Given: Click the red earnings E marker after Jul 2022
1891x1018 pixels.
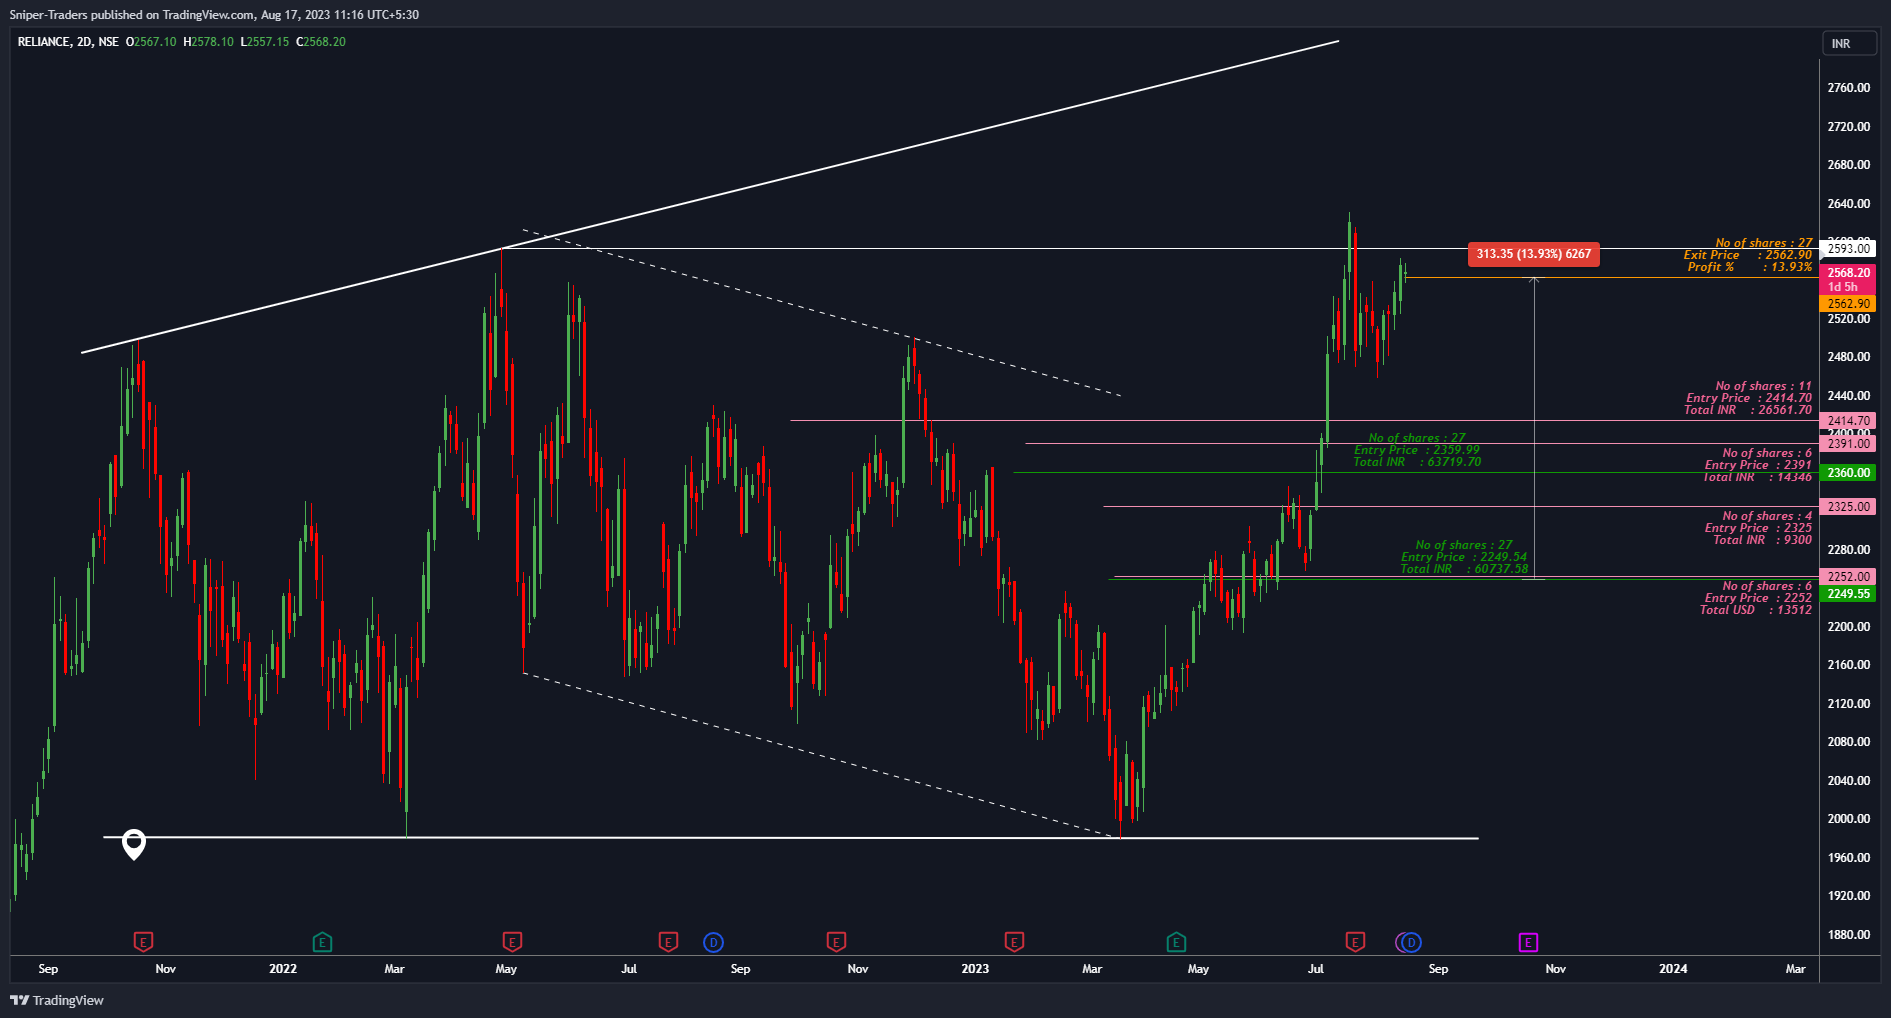Looking at the screenshot, I should (x=668, y=942).
